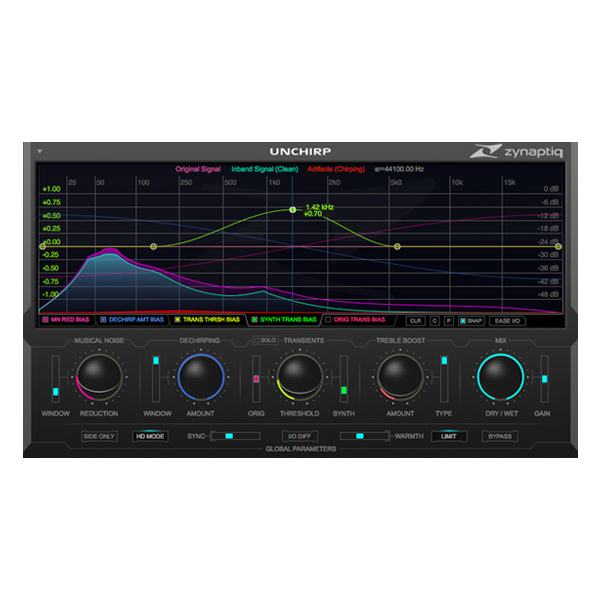Screen dimensions: 600x600
Task: Click the curve breakpoint near 5k0
Action: click(x=397, y=246)
